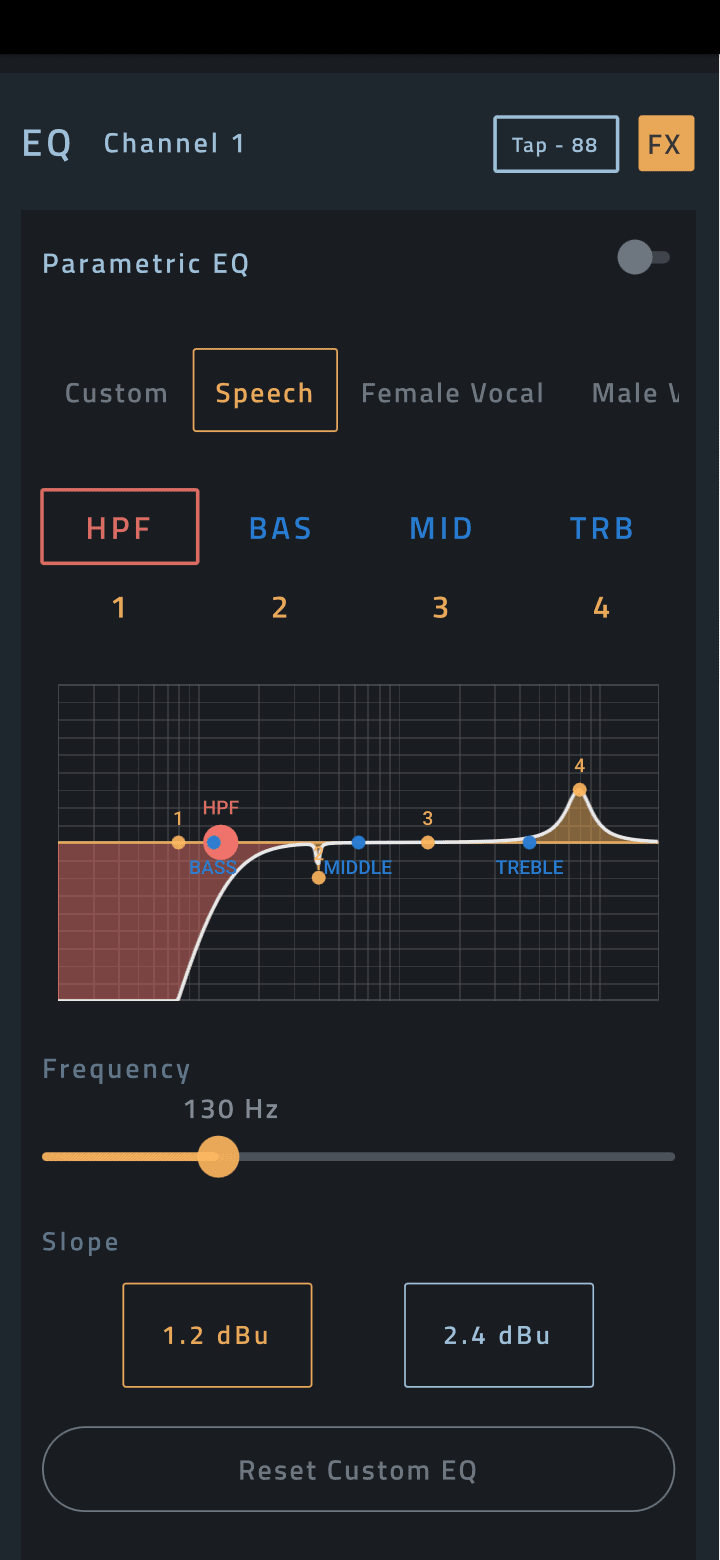Select the HPF band button
The width and height of the screenshot is (720, 1560).
(x=120, y=527)
